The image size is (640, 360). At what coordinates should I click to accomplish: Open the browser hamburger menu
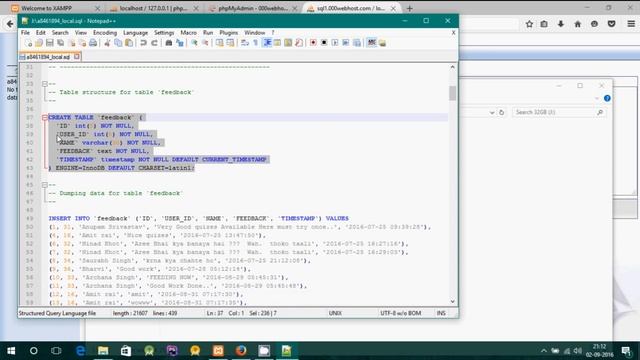(x=631, y=24)
